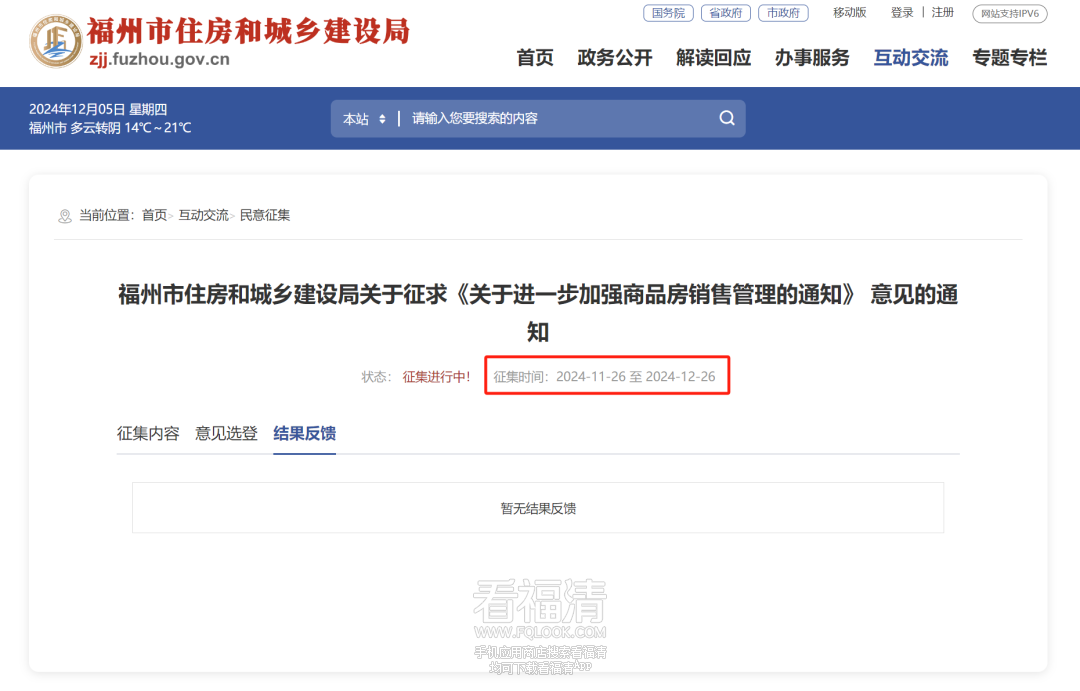1080x691 pixels.
Task: Switch to the 征集内容 tab
Action: click(x=148, y=433)
